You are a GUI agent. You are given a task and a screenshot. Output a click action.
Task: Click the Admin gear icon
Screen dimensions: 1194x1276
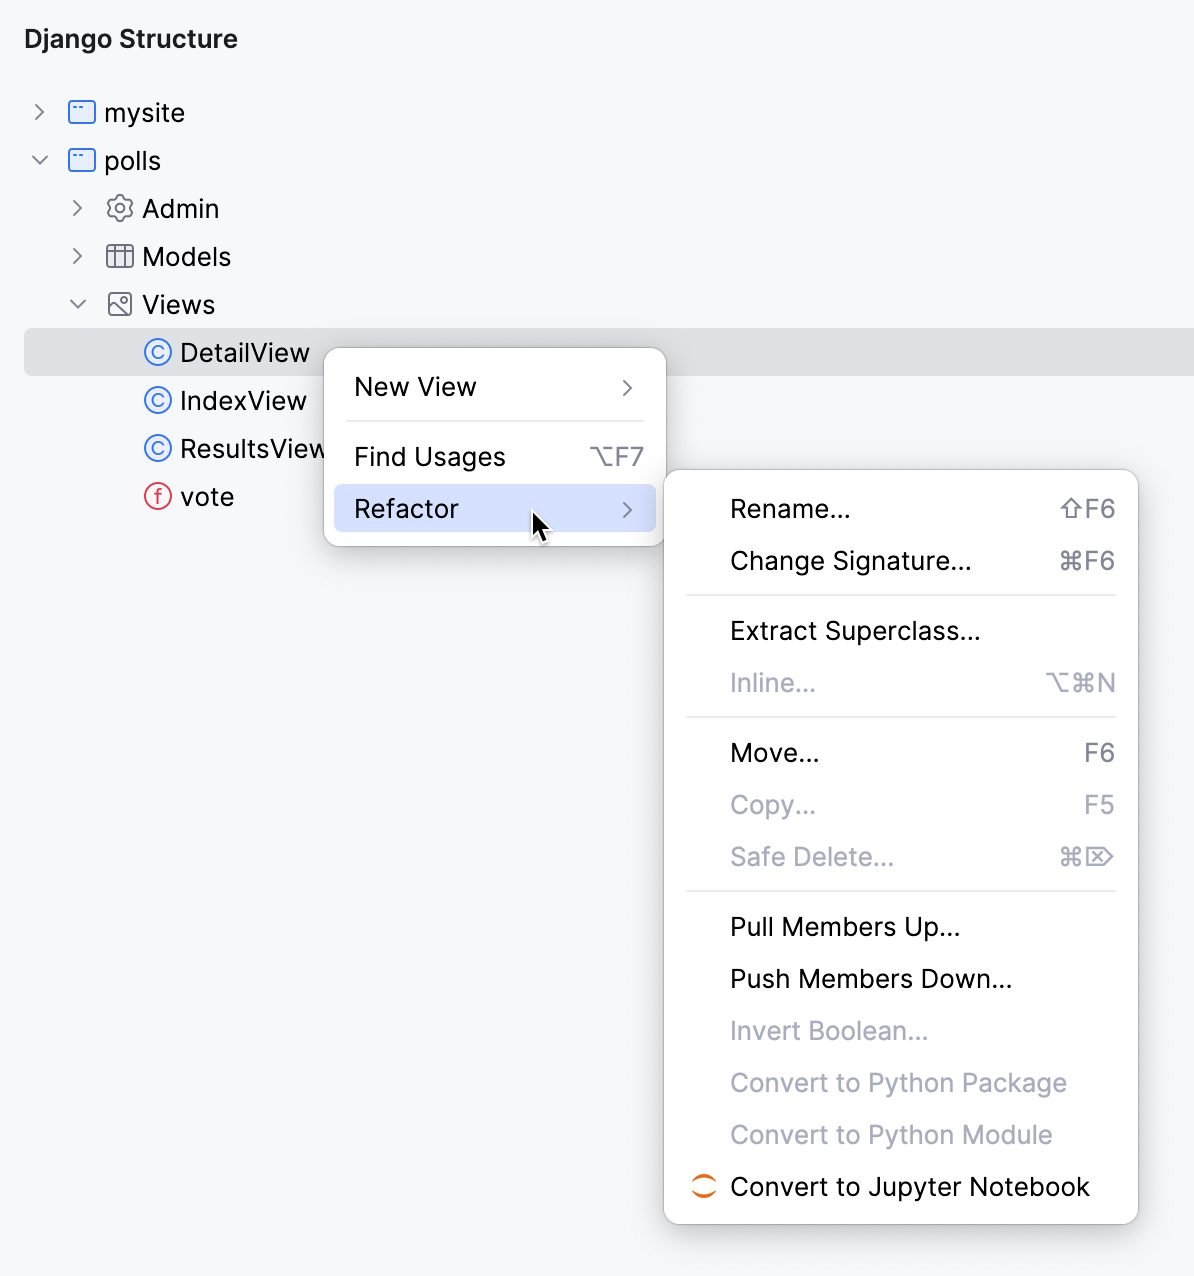click(x=119, y=208)
